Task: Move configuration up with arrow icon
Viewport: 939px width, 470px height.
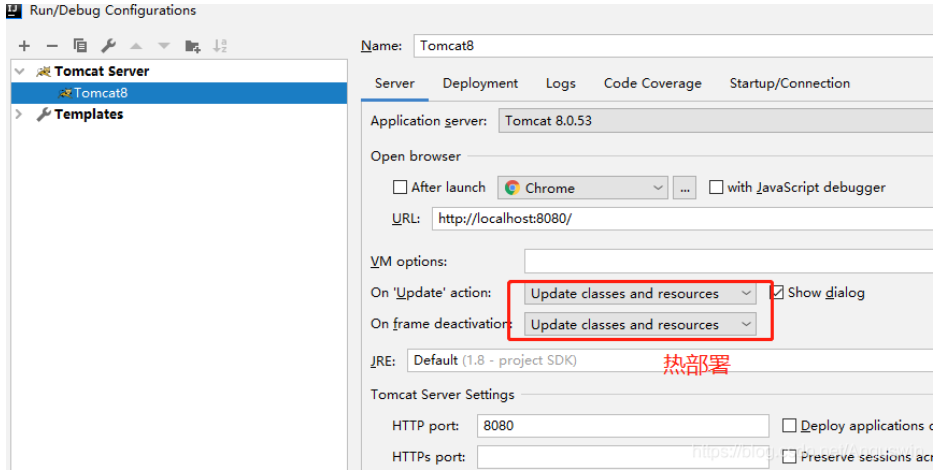Action: point(137,46)
